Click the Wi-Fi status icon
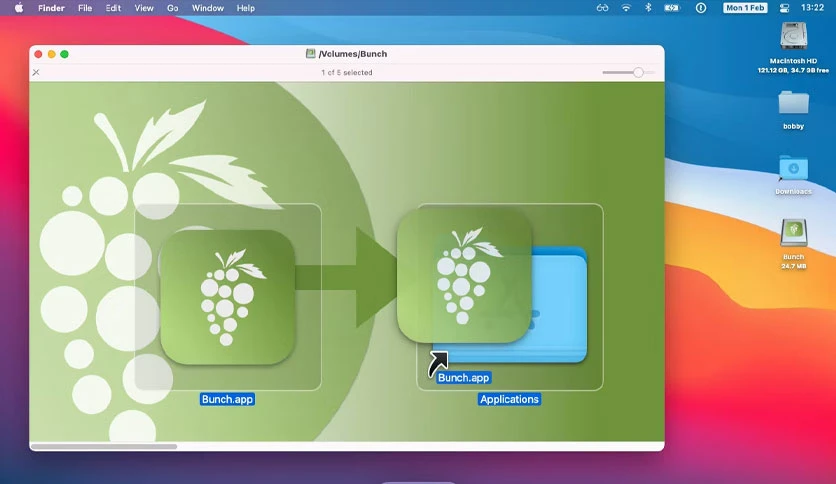 (x=626, y=8)
